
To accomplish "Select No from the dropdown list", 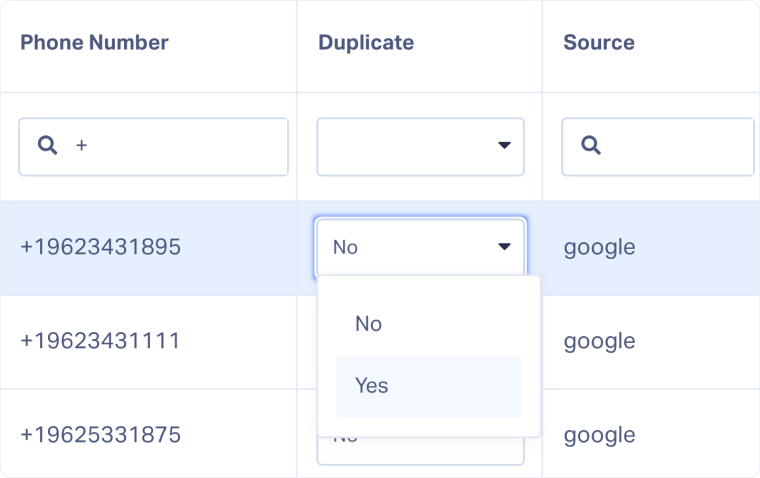I will tap(428, 324).
